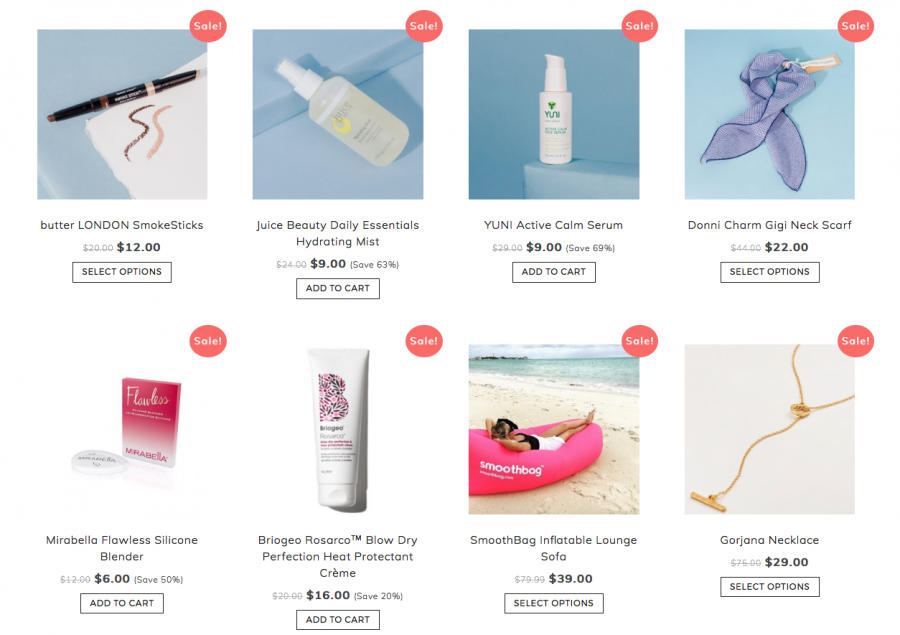Click Sale badge on Juice Beauty Hydrating Mist

tap(424, 26)
